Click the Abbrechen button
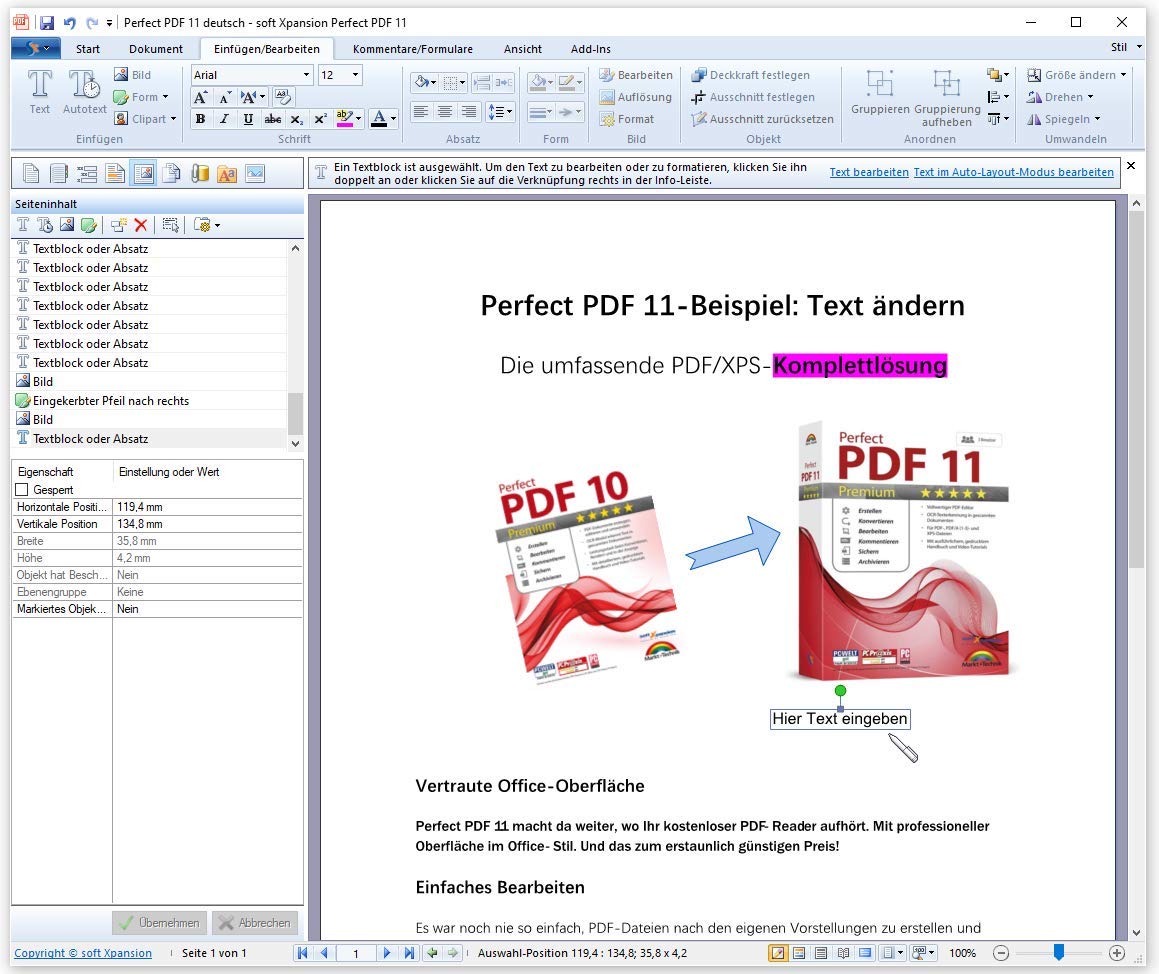The height and width of the screenshot is (974, 1159). [255, 923]
